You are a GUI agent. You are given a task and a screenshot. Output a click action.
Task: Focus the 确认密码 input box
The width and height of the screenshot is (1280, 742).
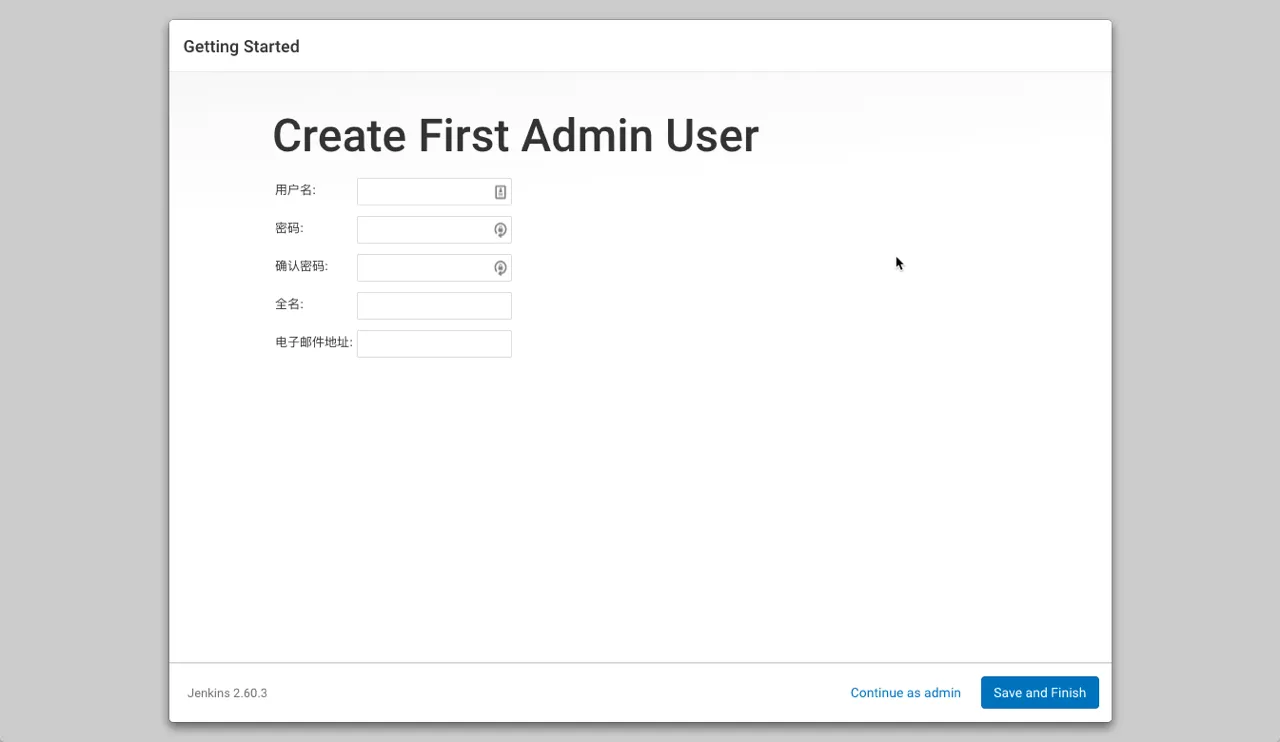point(424,268)
